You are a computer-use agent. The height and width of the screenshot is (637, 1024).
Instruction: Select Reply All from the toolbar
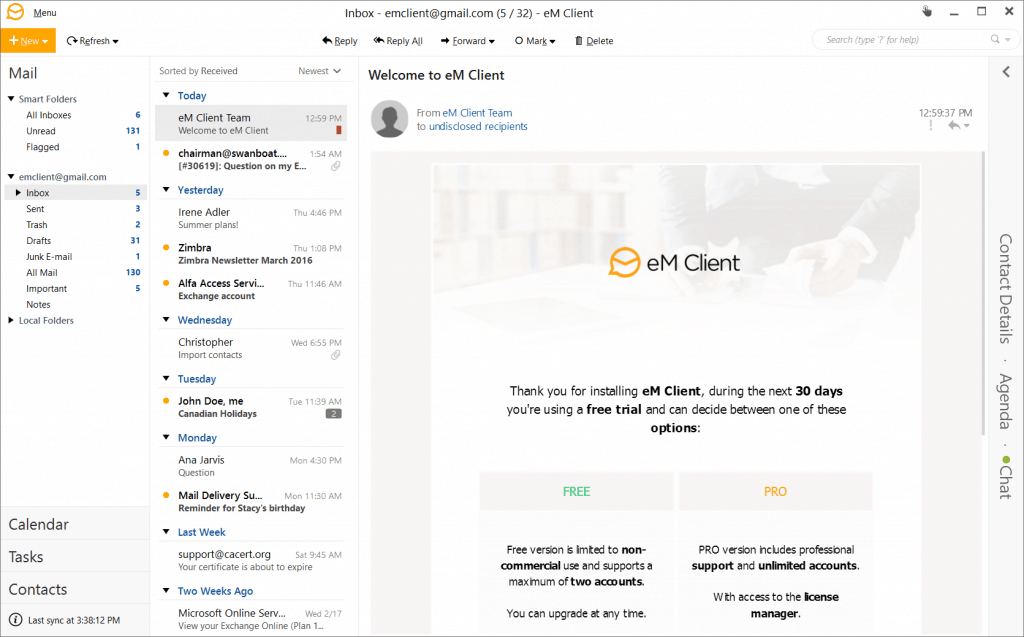377,41
